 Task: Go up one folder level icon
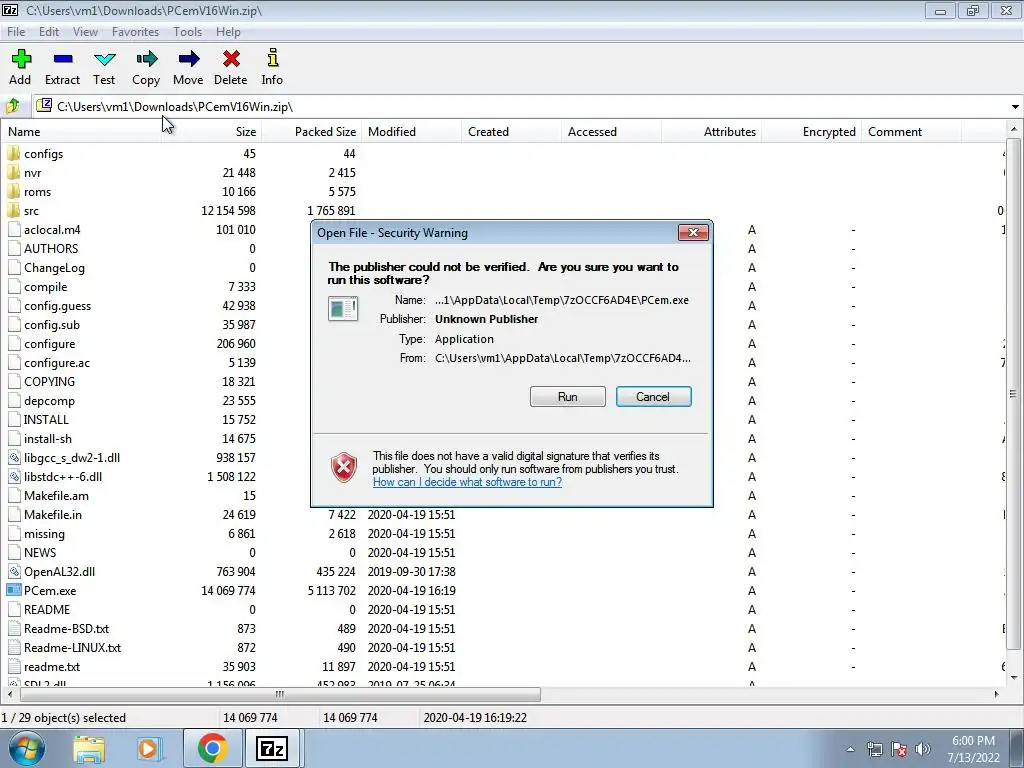(x=12, y=106)
